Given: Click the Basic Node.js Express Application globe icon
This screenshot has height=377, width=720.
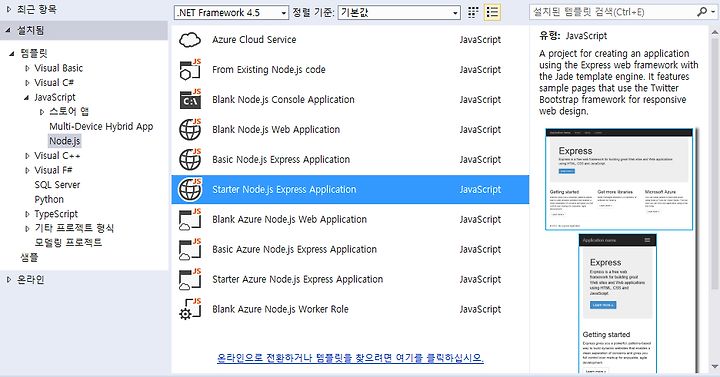Looking at the screenshot, I should click(x=190, y=159).
